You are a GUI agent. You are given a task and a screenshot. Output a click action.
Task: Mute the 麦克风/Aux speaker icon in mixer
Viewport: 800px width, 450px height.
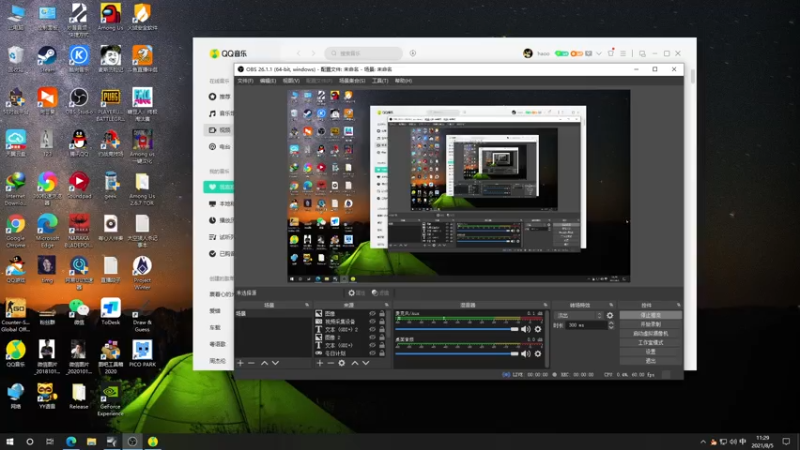point(526,329)
